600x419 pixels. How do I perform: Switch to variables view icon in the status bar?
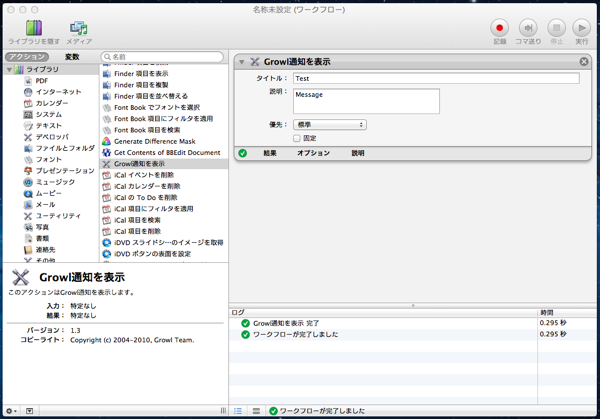point(256,411)
